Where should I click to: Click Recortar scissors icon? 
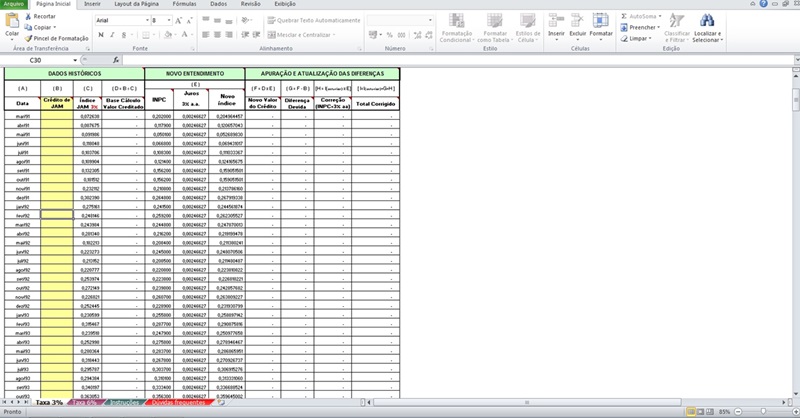tap(28, 16)
